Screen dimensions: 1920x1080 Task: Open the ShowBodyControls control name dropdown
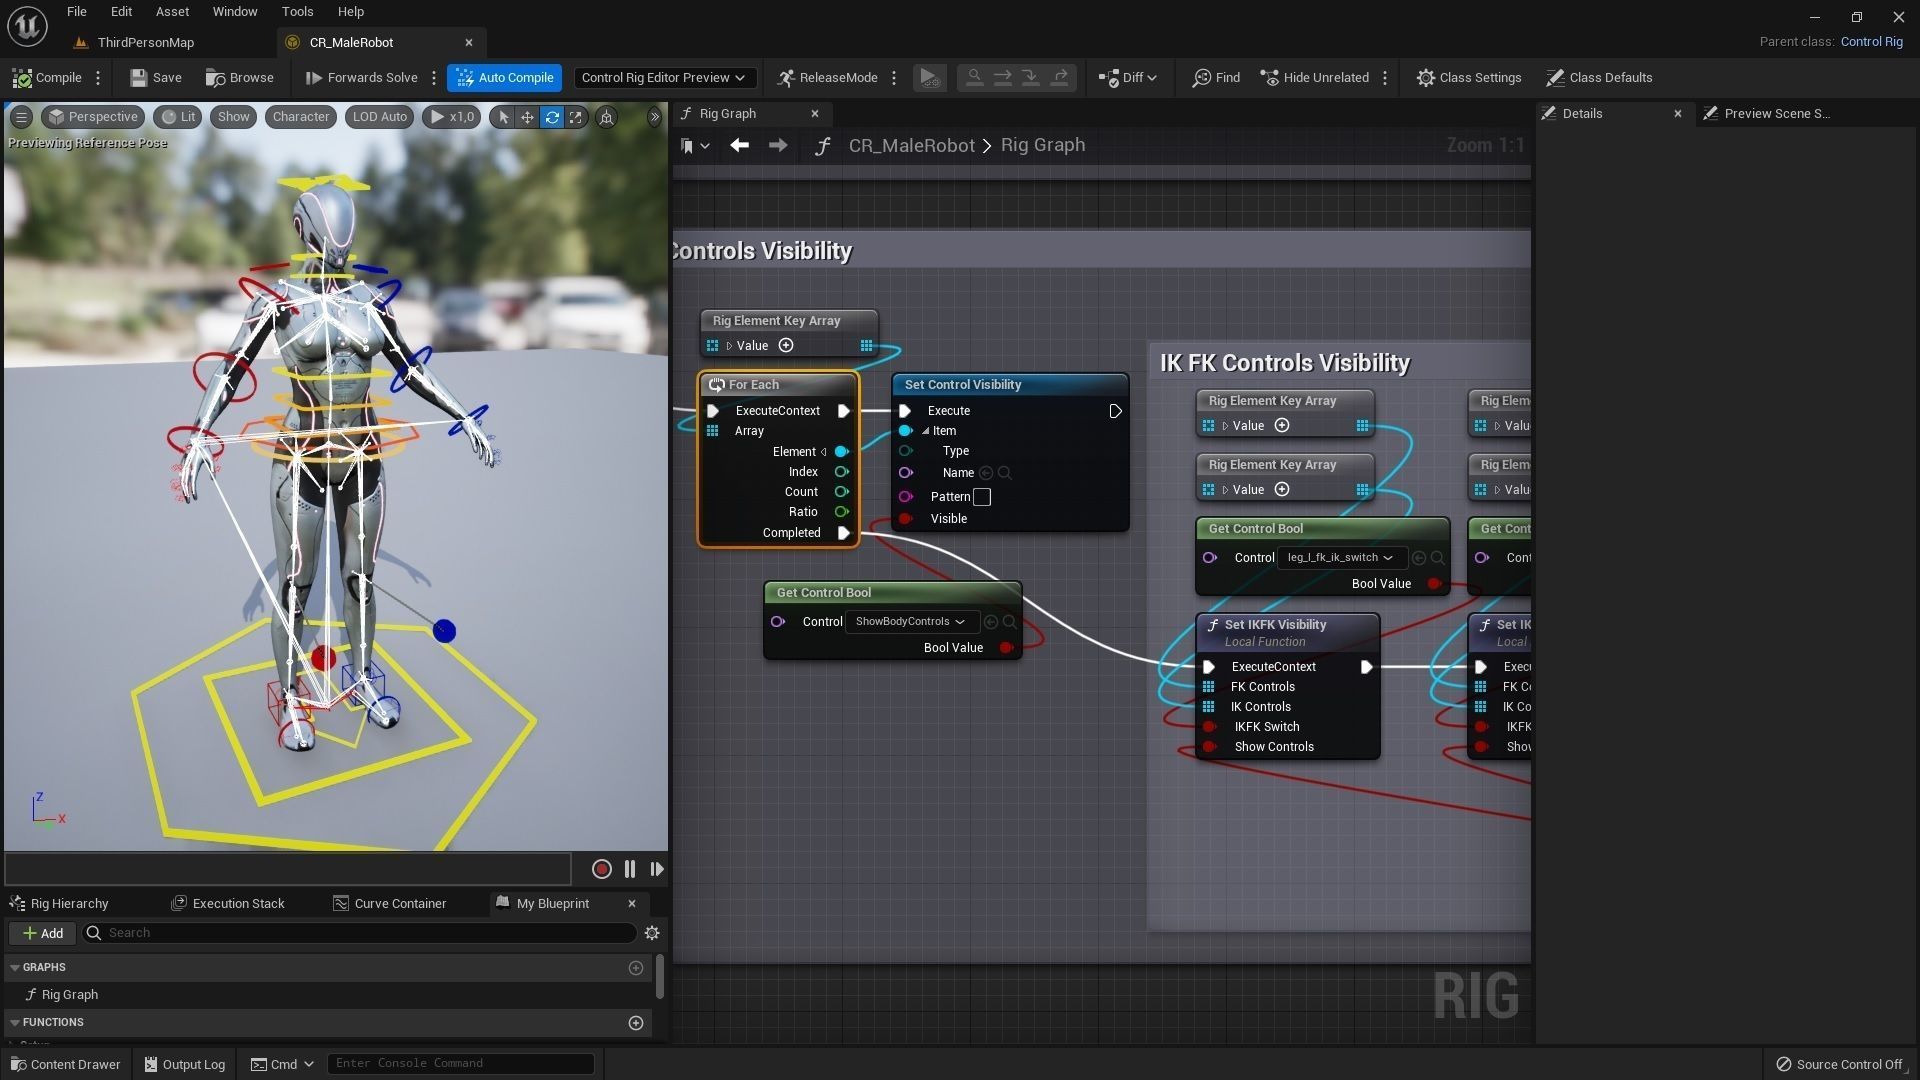click(x=910, y=622)
